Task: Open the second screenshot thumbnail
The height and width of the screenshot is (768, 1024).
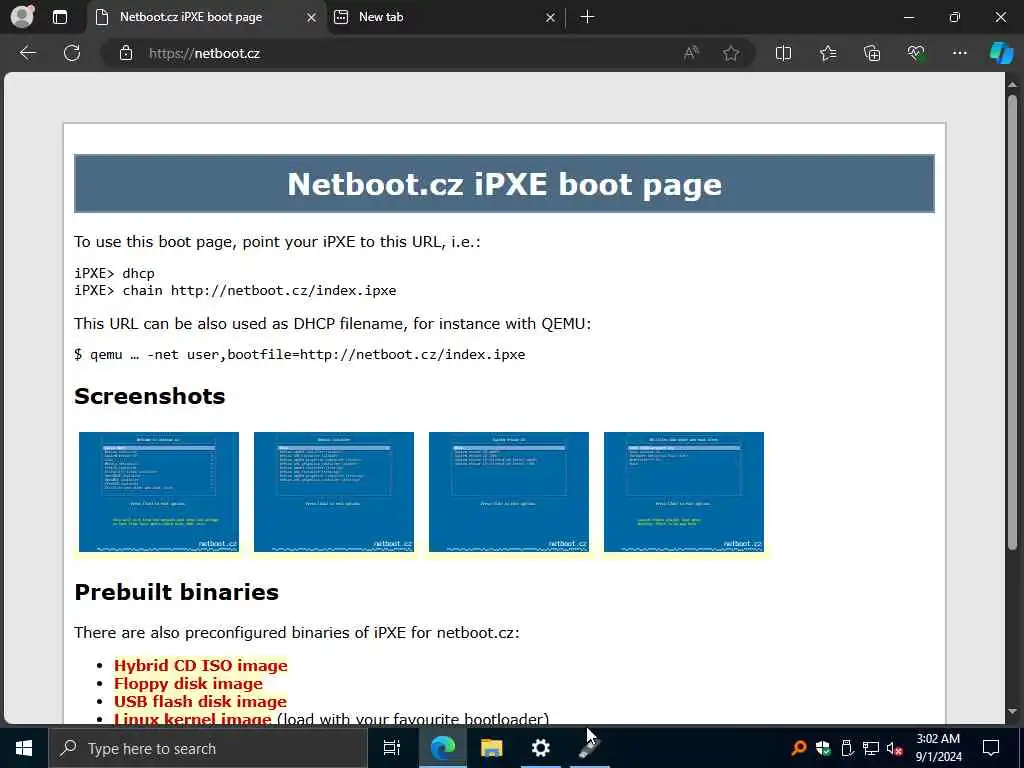Action: coord(334,492)
